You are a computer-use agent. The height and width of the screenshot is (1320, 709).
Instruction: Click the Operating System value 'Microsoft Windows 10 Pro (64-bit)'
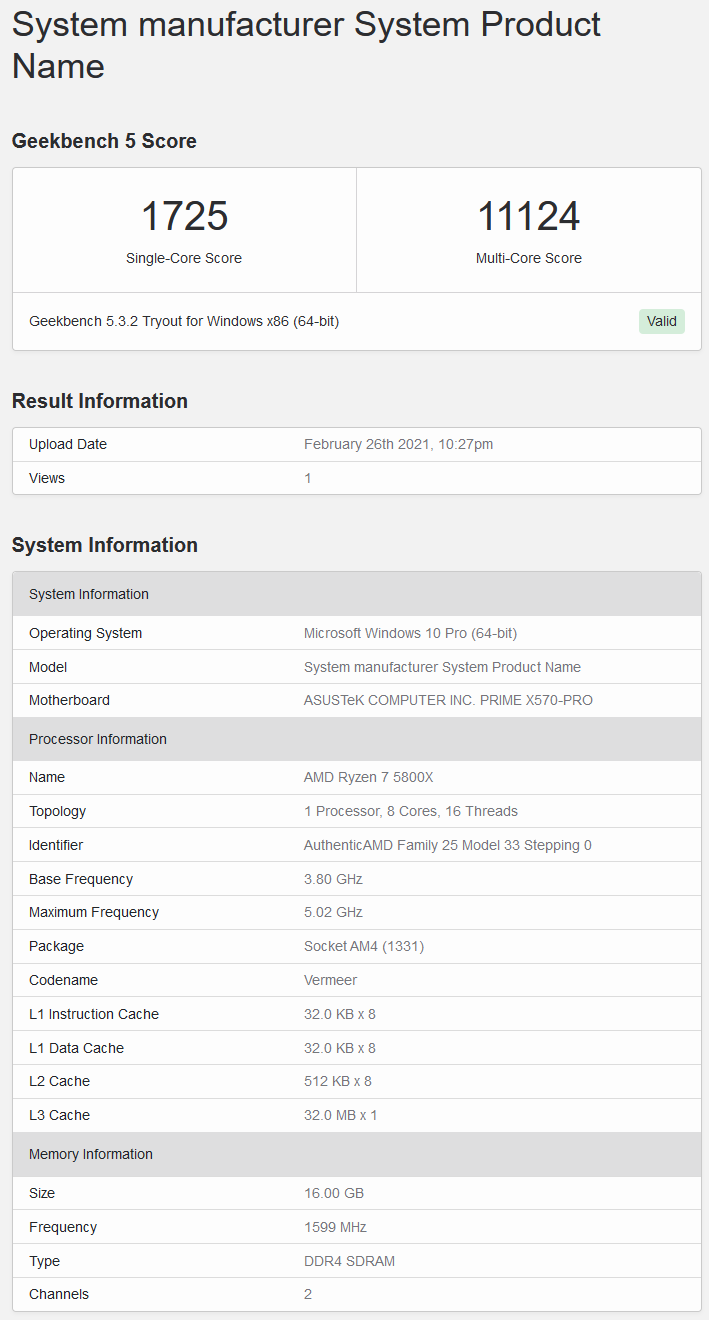click(410, 633)
